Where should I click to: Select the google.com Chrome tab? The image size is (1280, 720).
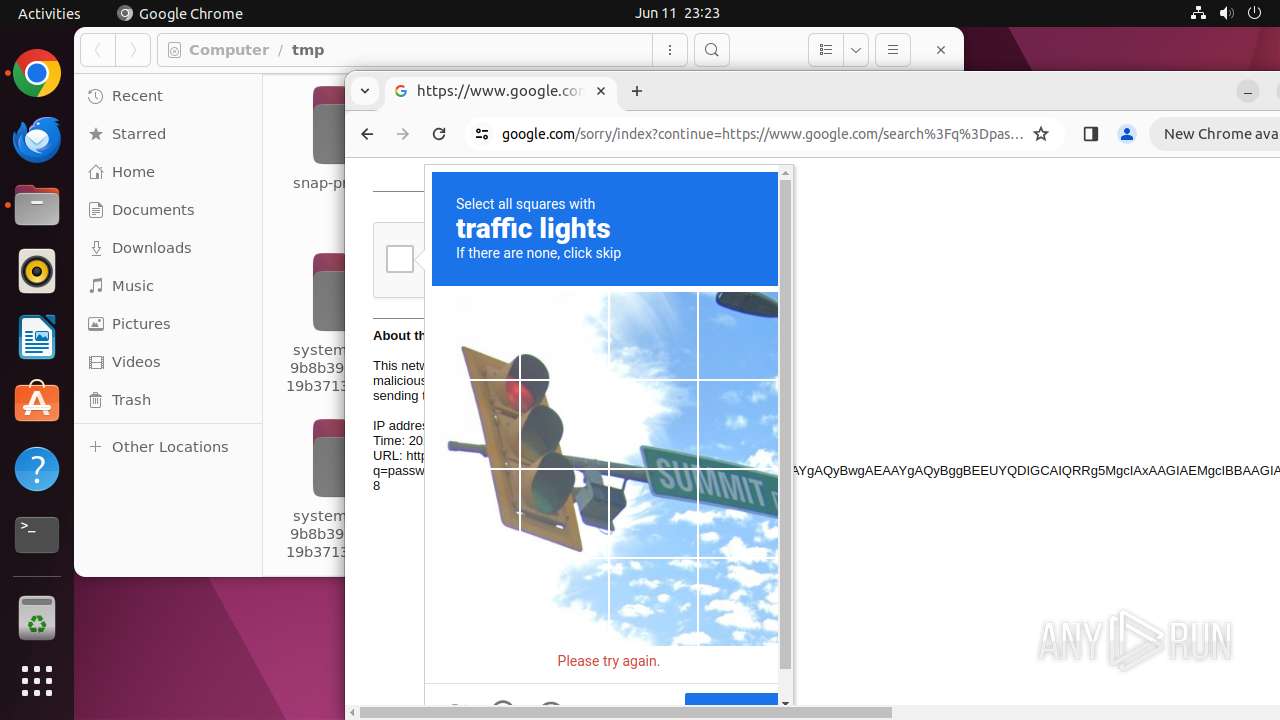[500, 91]
